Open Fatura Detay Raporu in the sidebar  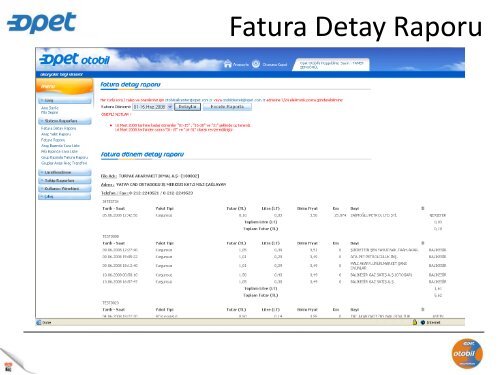[x=59, y=128]
